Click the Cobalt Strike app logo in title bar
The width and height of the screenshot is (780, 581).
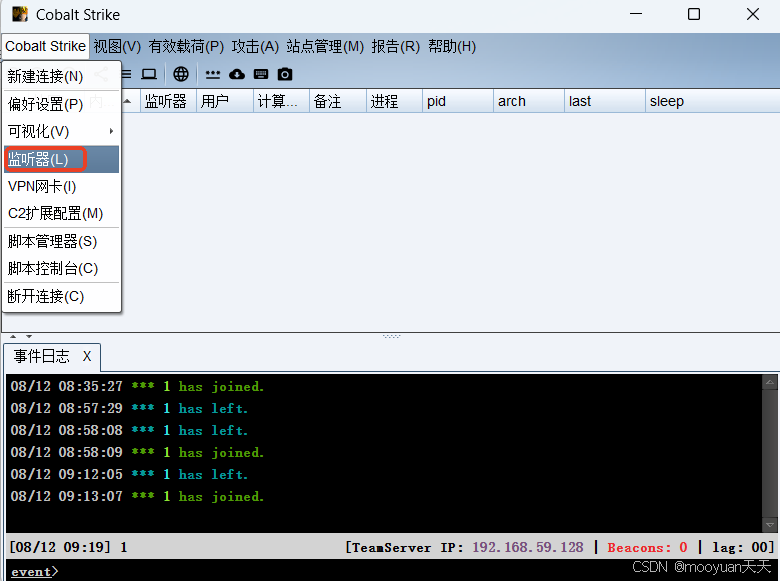pos(19,14)
